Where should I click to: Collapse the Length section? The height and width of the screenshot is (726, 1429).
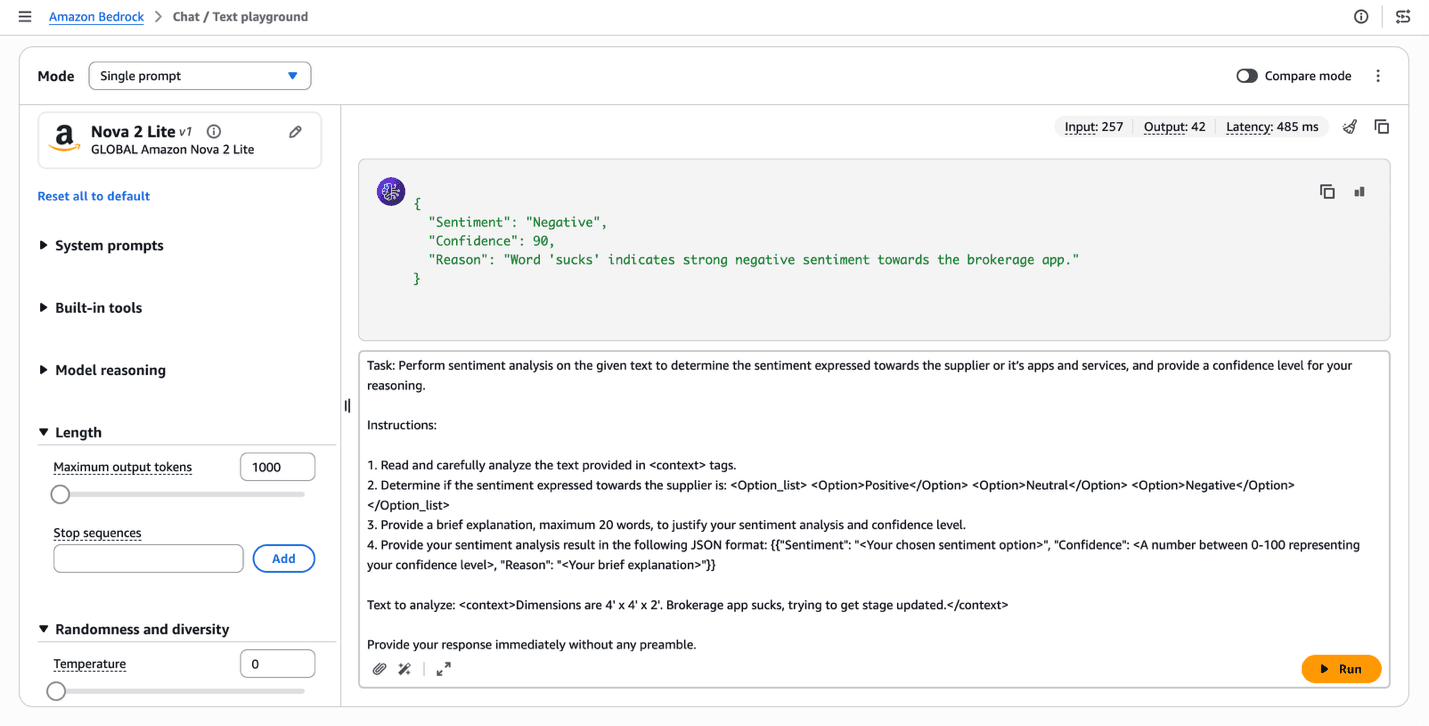pyautogui.click(x=70, y=433)
